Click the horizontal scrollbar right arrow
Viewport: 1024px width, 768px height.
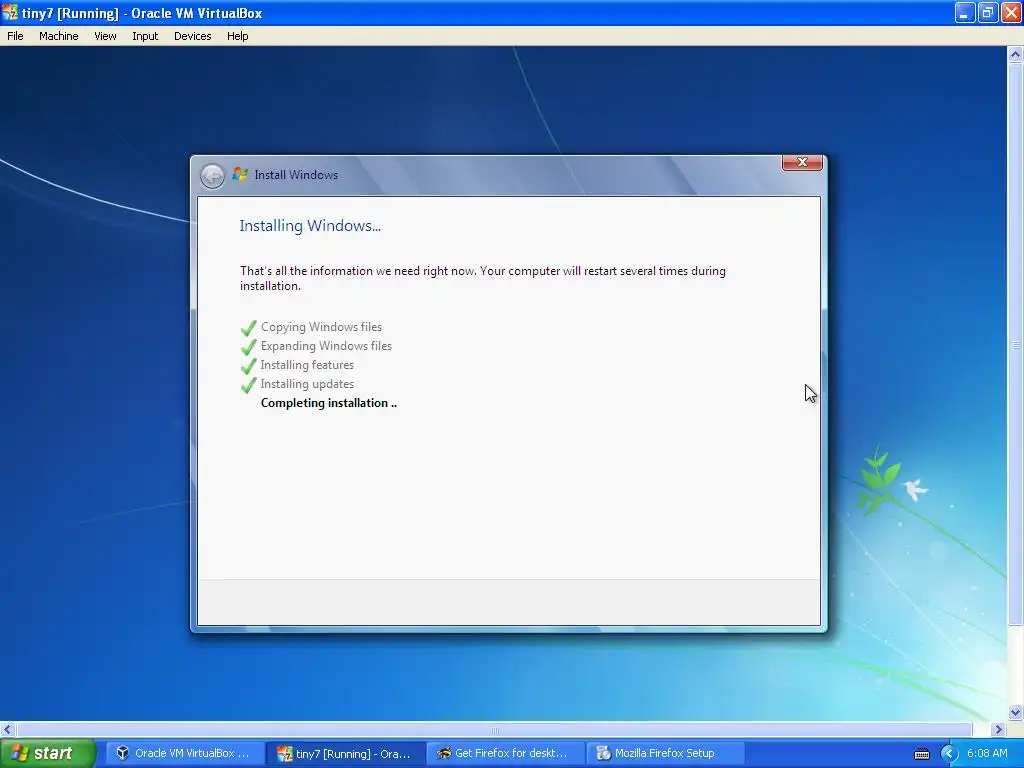[x=998, y=729]
